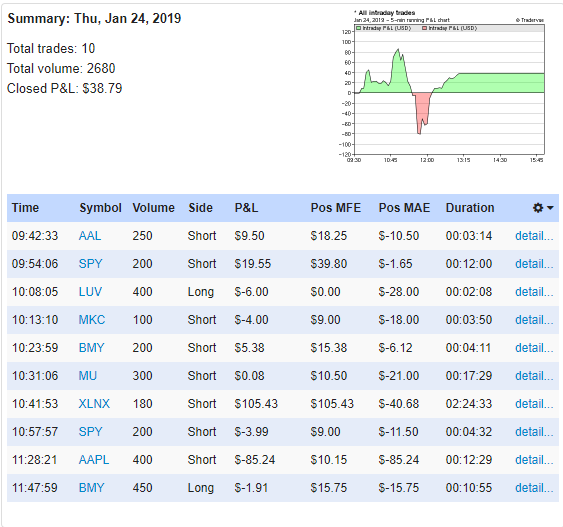Open the table settings gear dropdown
The width and height of the screenshot is (563, 527).
coord(543,207)
